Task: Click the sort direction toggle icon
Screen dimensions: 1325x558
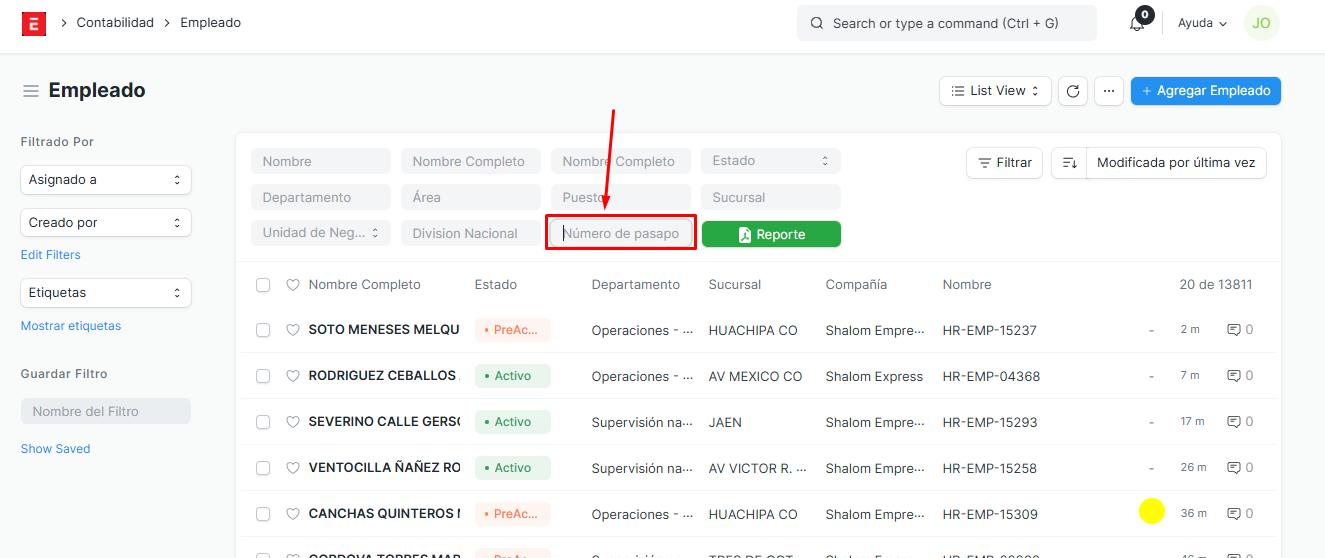Action: (x=1069, y=163)
